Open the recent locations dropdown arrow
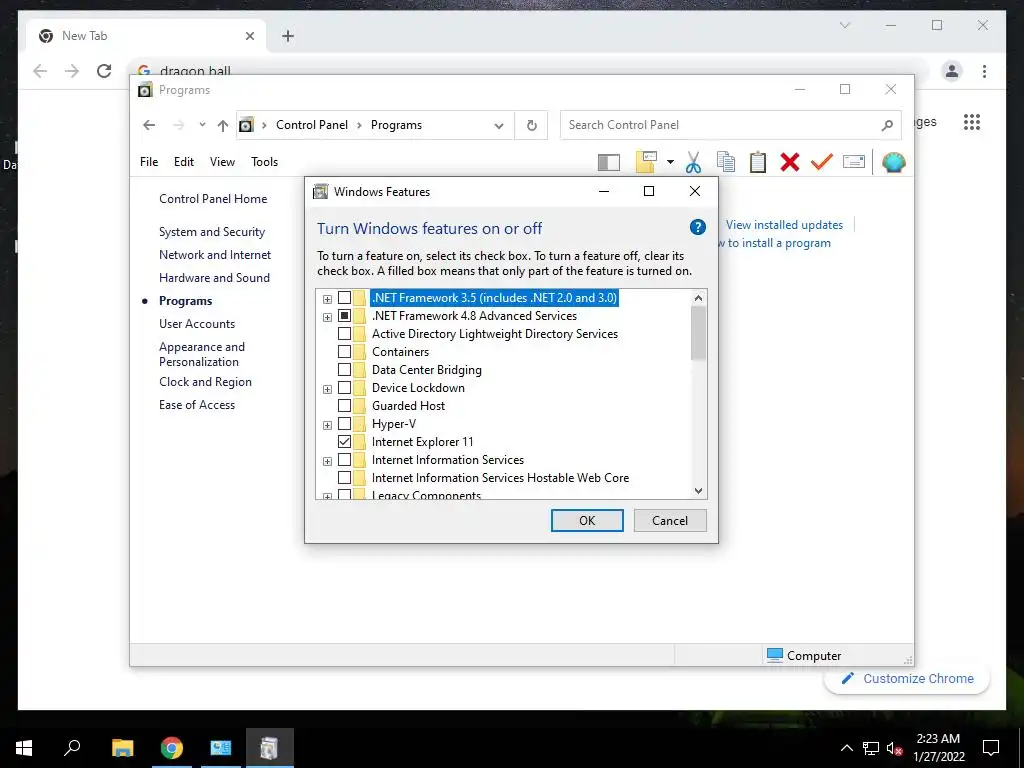This screenshot has width=1024, height=768. (202, 125)
